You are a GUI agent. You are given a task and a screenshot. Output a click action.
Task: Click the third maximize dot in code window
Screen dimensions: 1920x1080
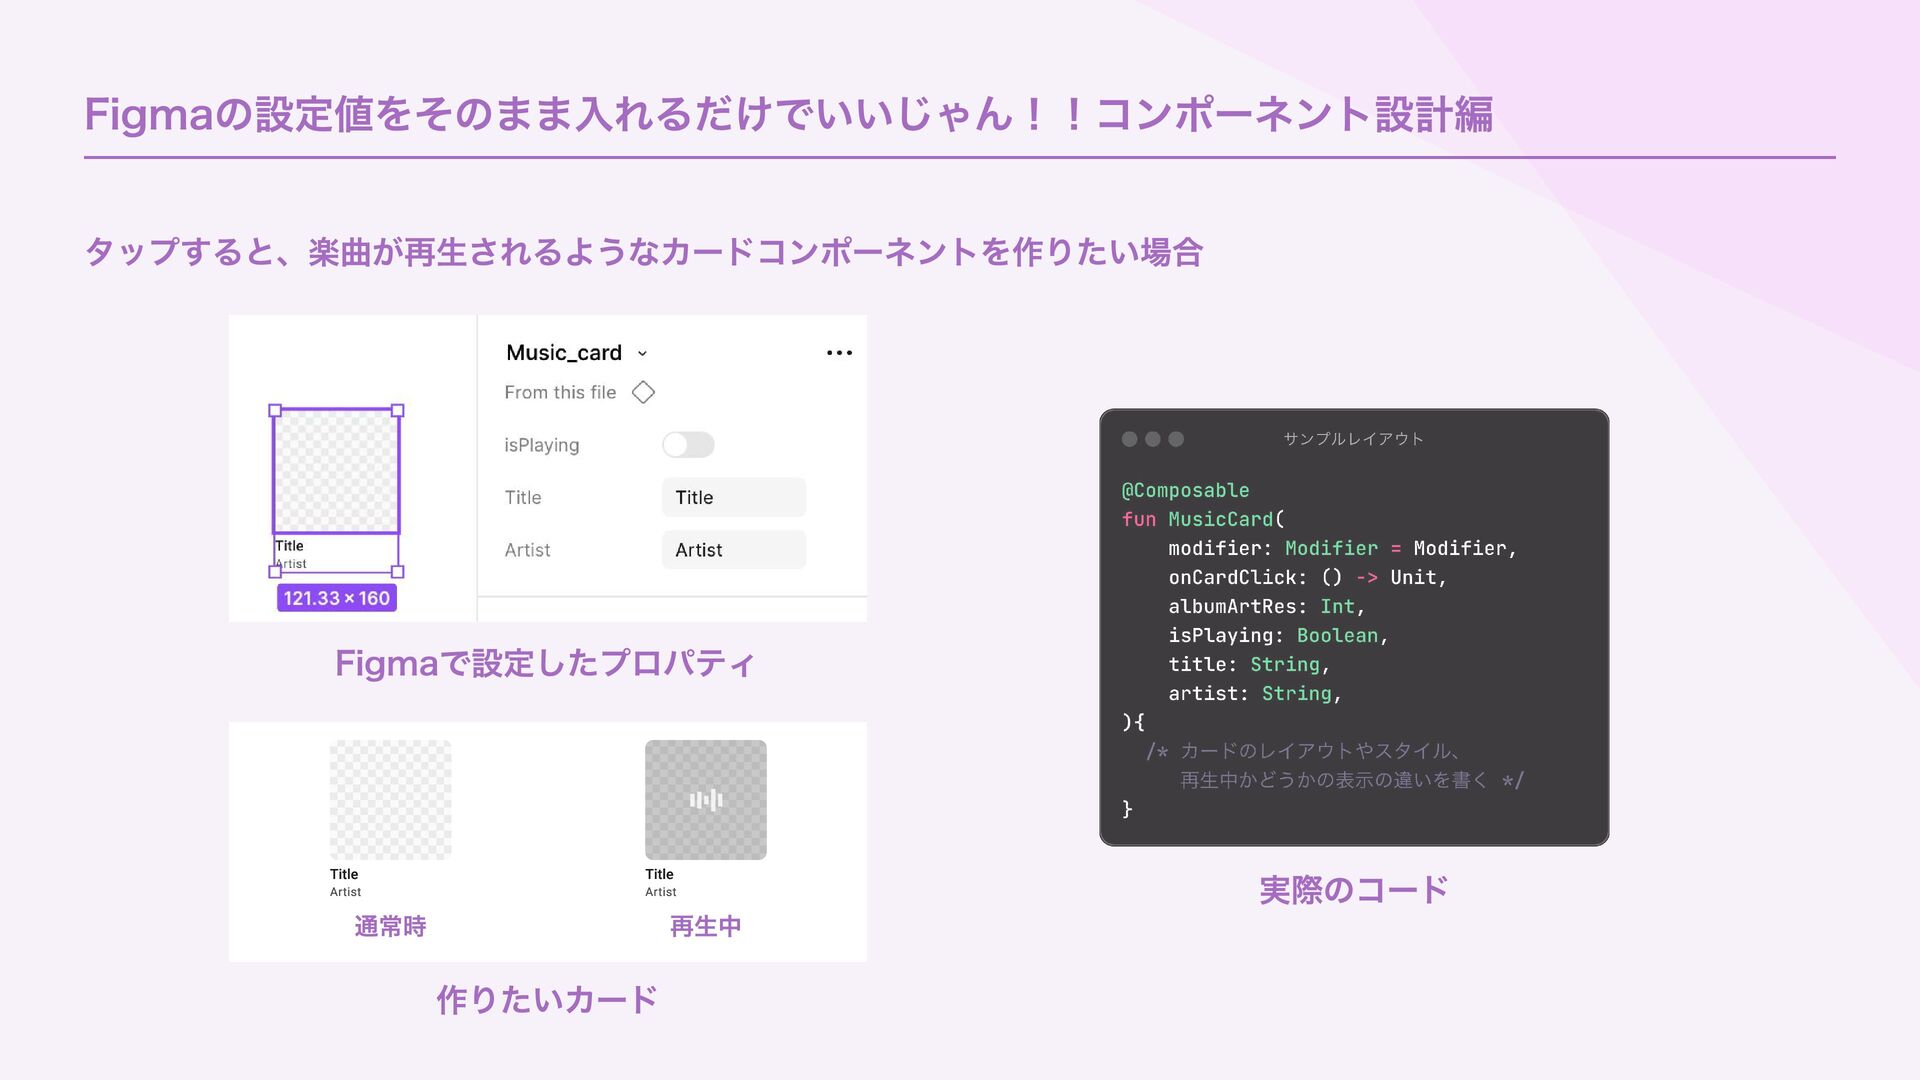tap(1176, 439)
